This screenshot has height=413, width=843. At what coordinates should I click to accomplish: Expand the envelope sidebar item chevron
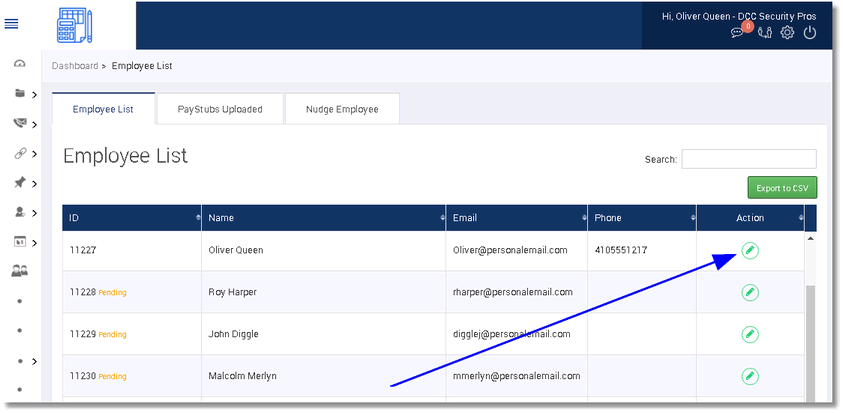[34, 125]
